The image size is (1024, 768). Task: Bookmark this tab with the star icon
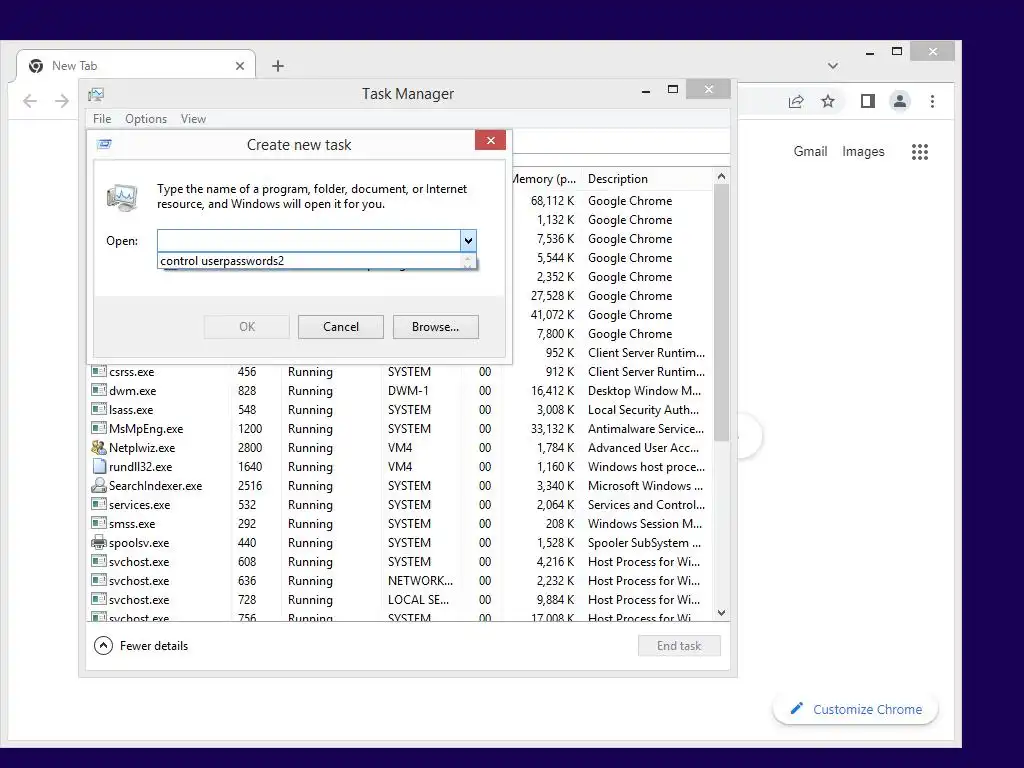click(828, 101)
